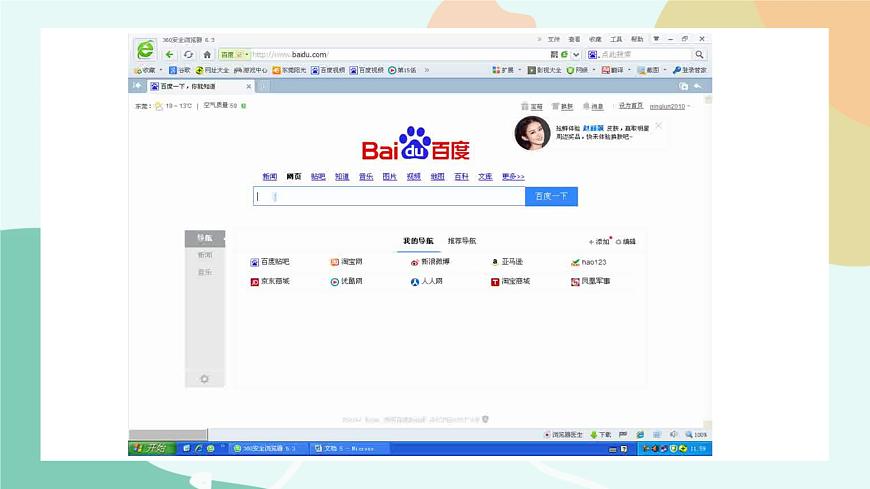Click the address bar URL field

[x=399, y=54]
